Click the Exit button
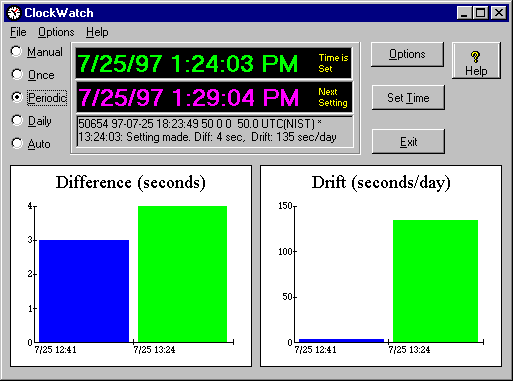 pos(408,142)
